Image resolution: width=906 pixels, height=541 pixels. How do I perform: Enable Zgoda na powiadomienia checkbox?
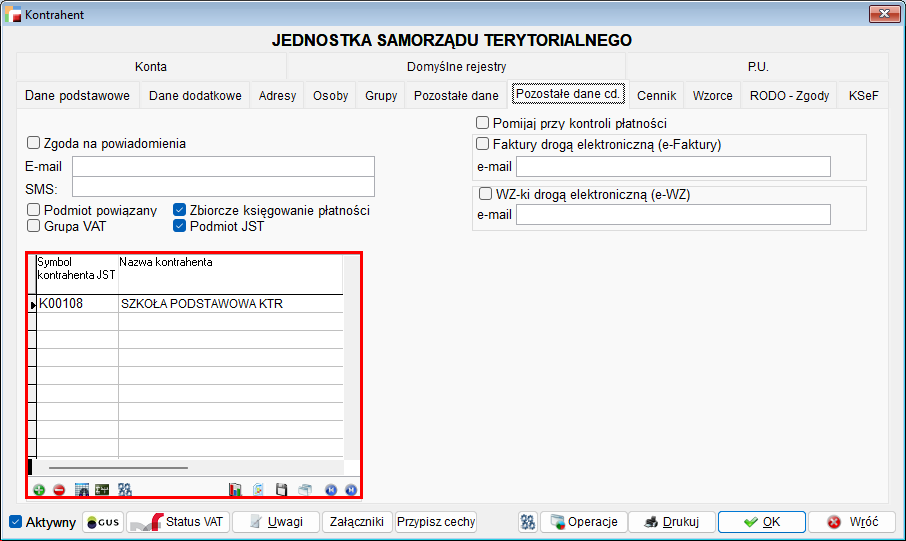coord(34,143)
